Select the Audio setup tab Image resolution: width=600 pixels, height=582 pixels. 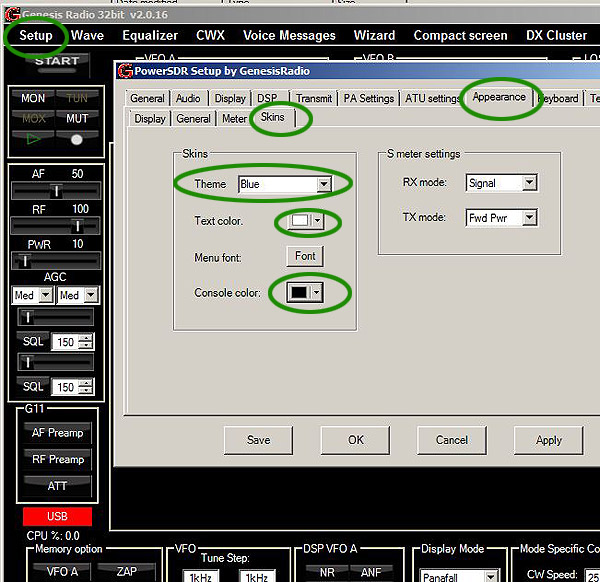point(188,98)
